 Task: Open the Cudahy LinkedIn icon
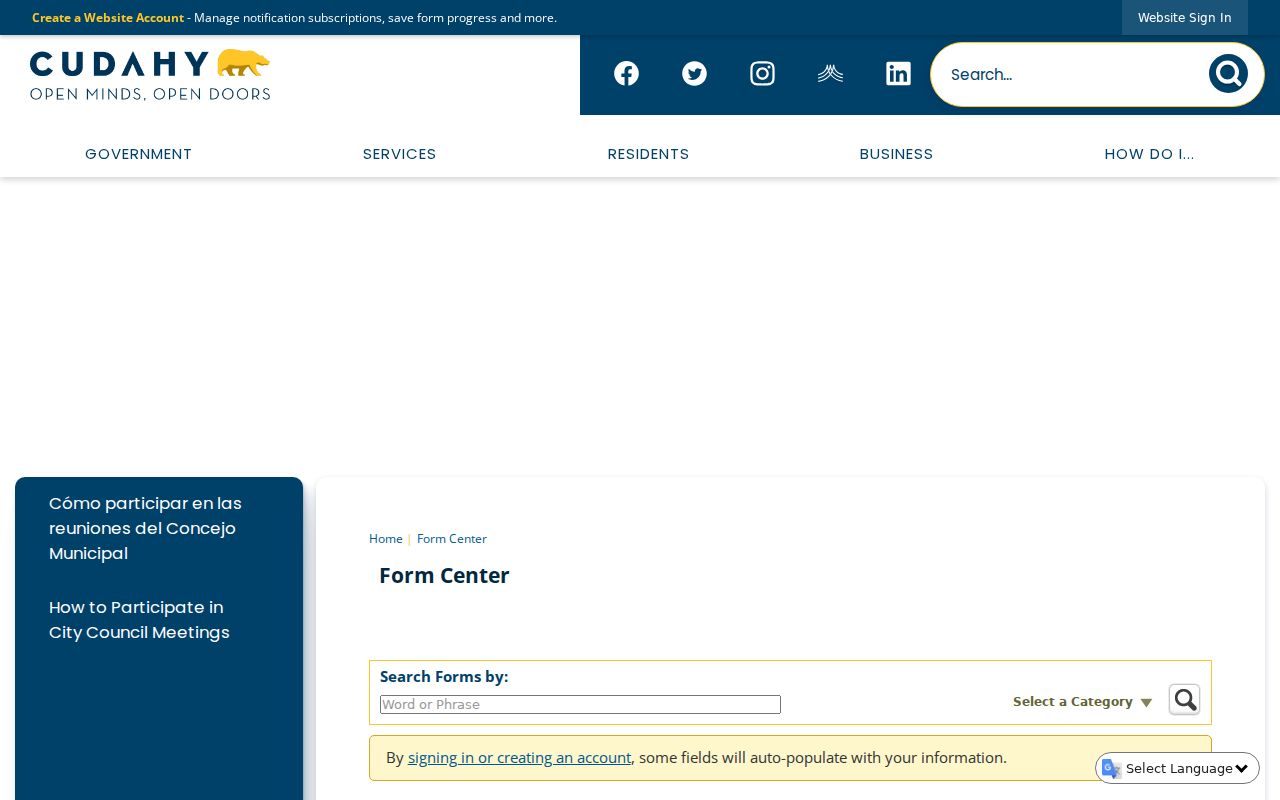click(x=898, y=74)
